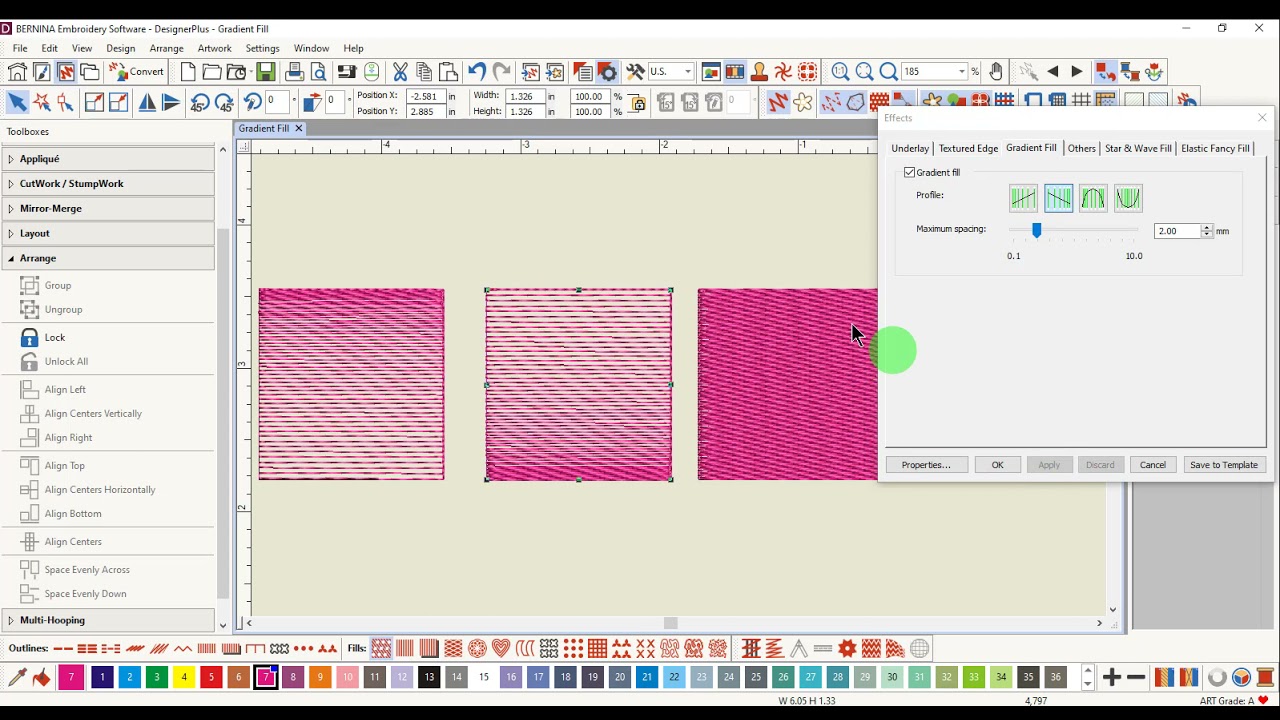Open the zoom percentage dropdown
Screen dimensions: 1280x720
point(962,72)
